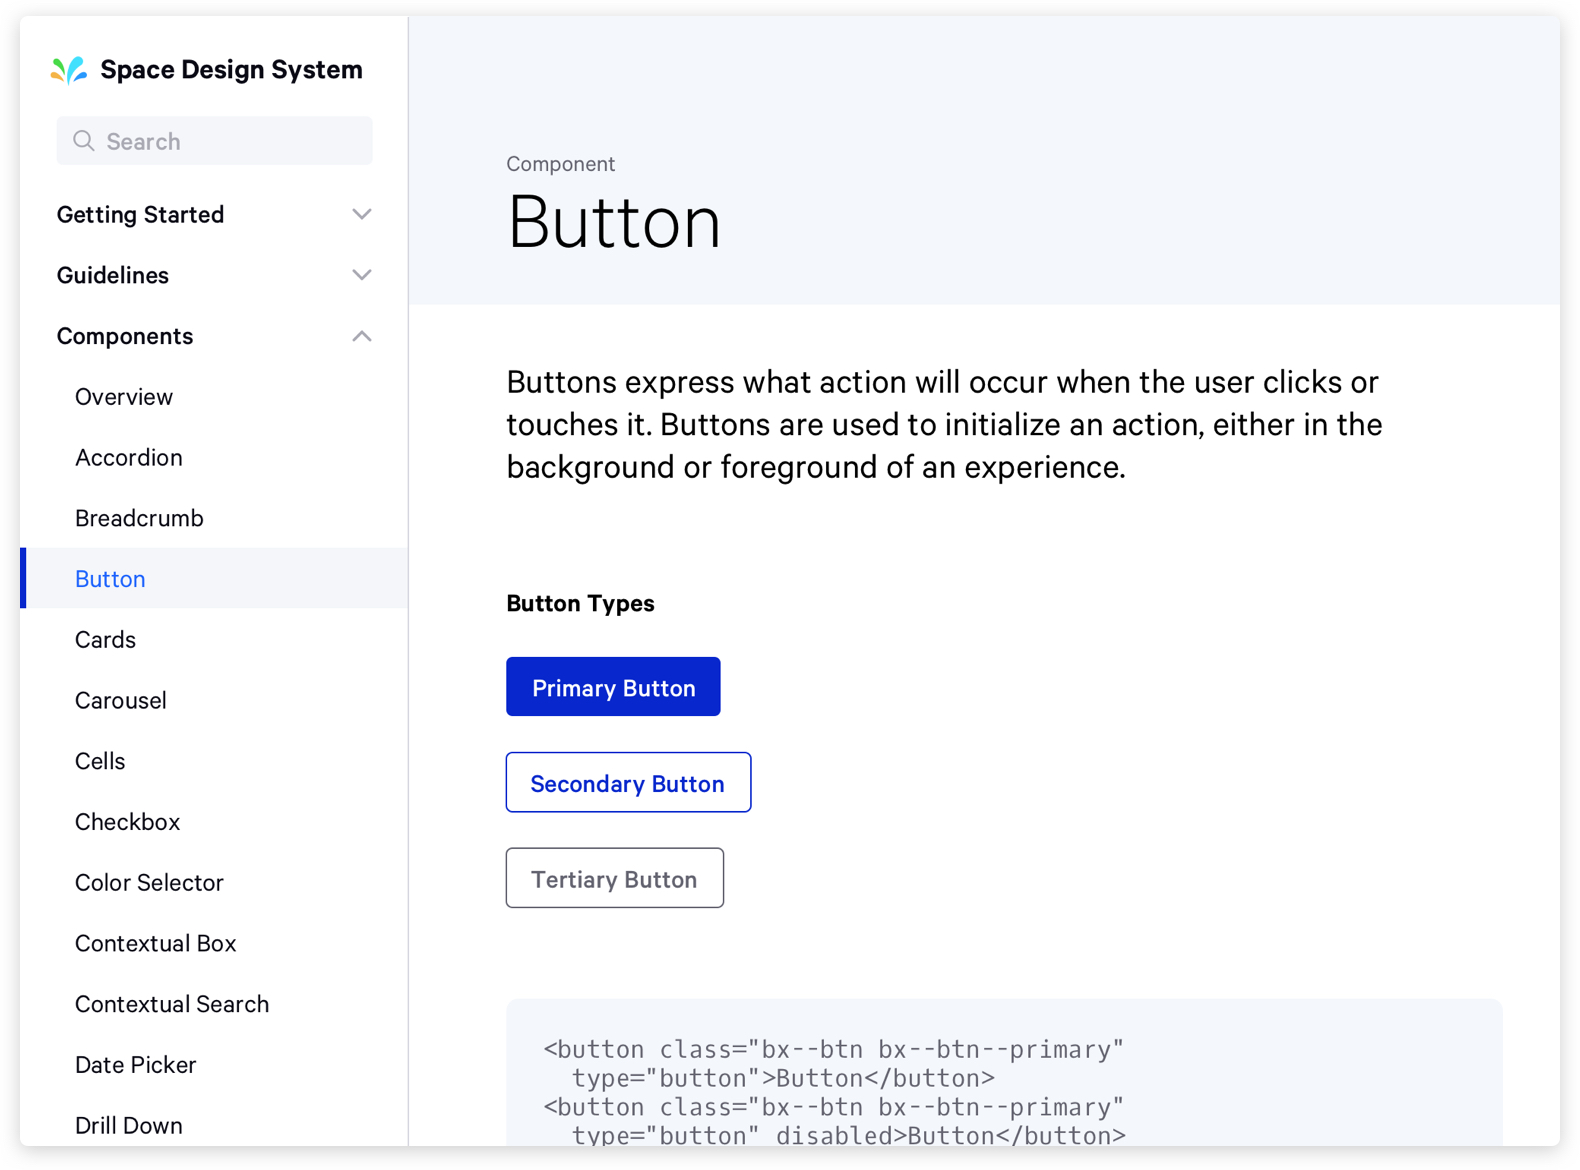Click the outlined Secondary Button

(x=628, y=783)
